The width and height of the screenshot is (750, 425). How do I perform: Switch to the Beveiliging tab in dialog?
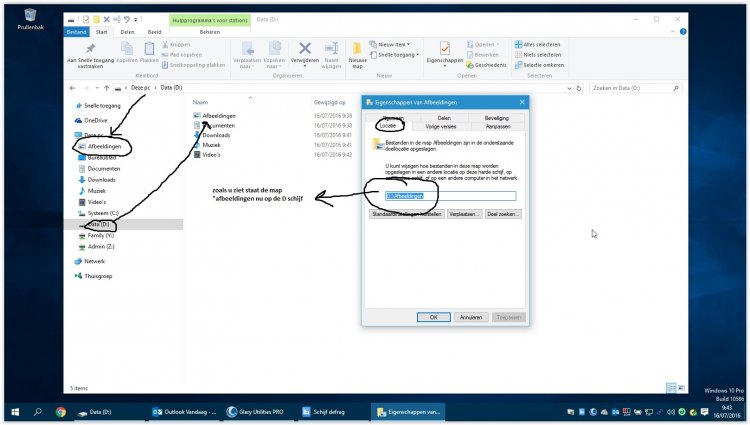tap(496, 117)
